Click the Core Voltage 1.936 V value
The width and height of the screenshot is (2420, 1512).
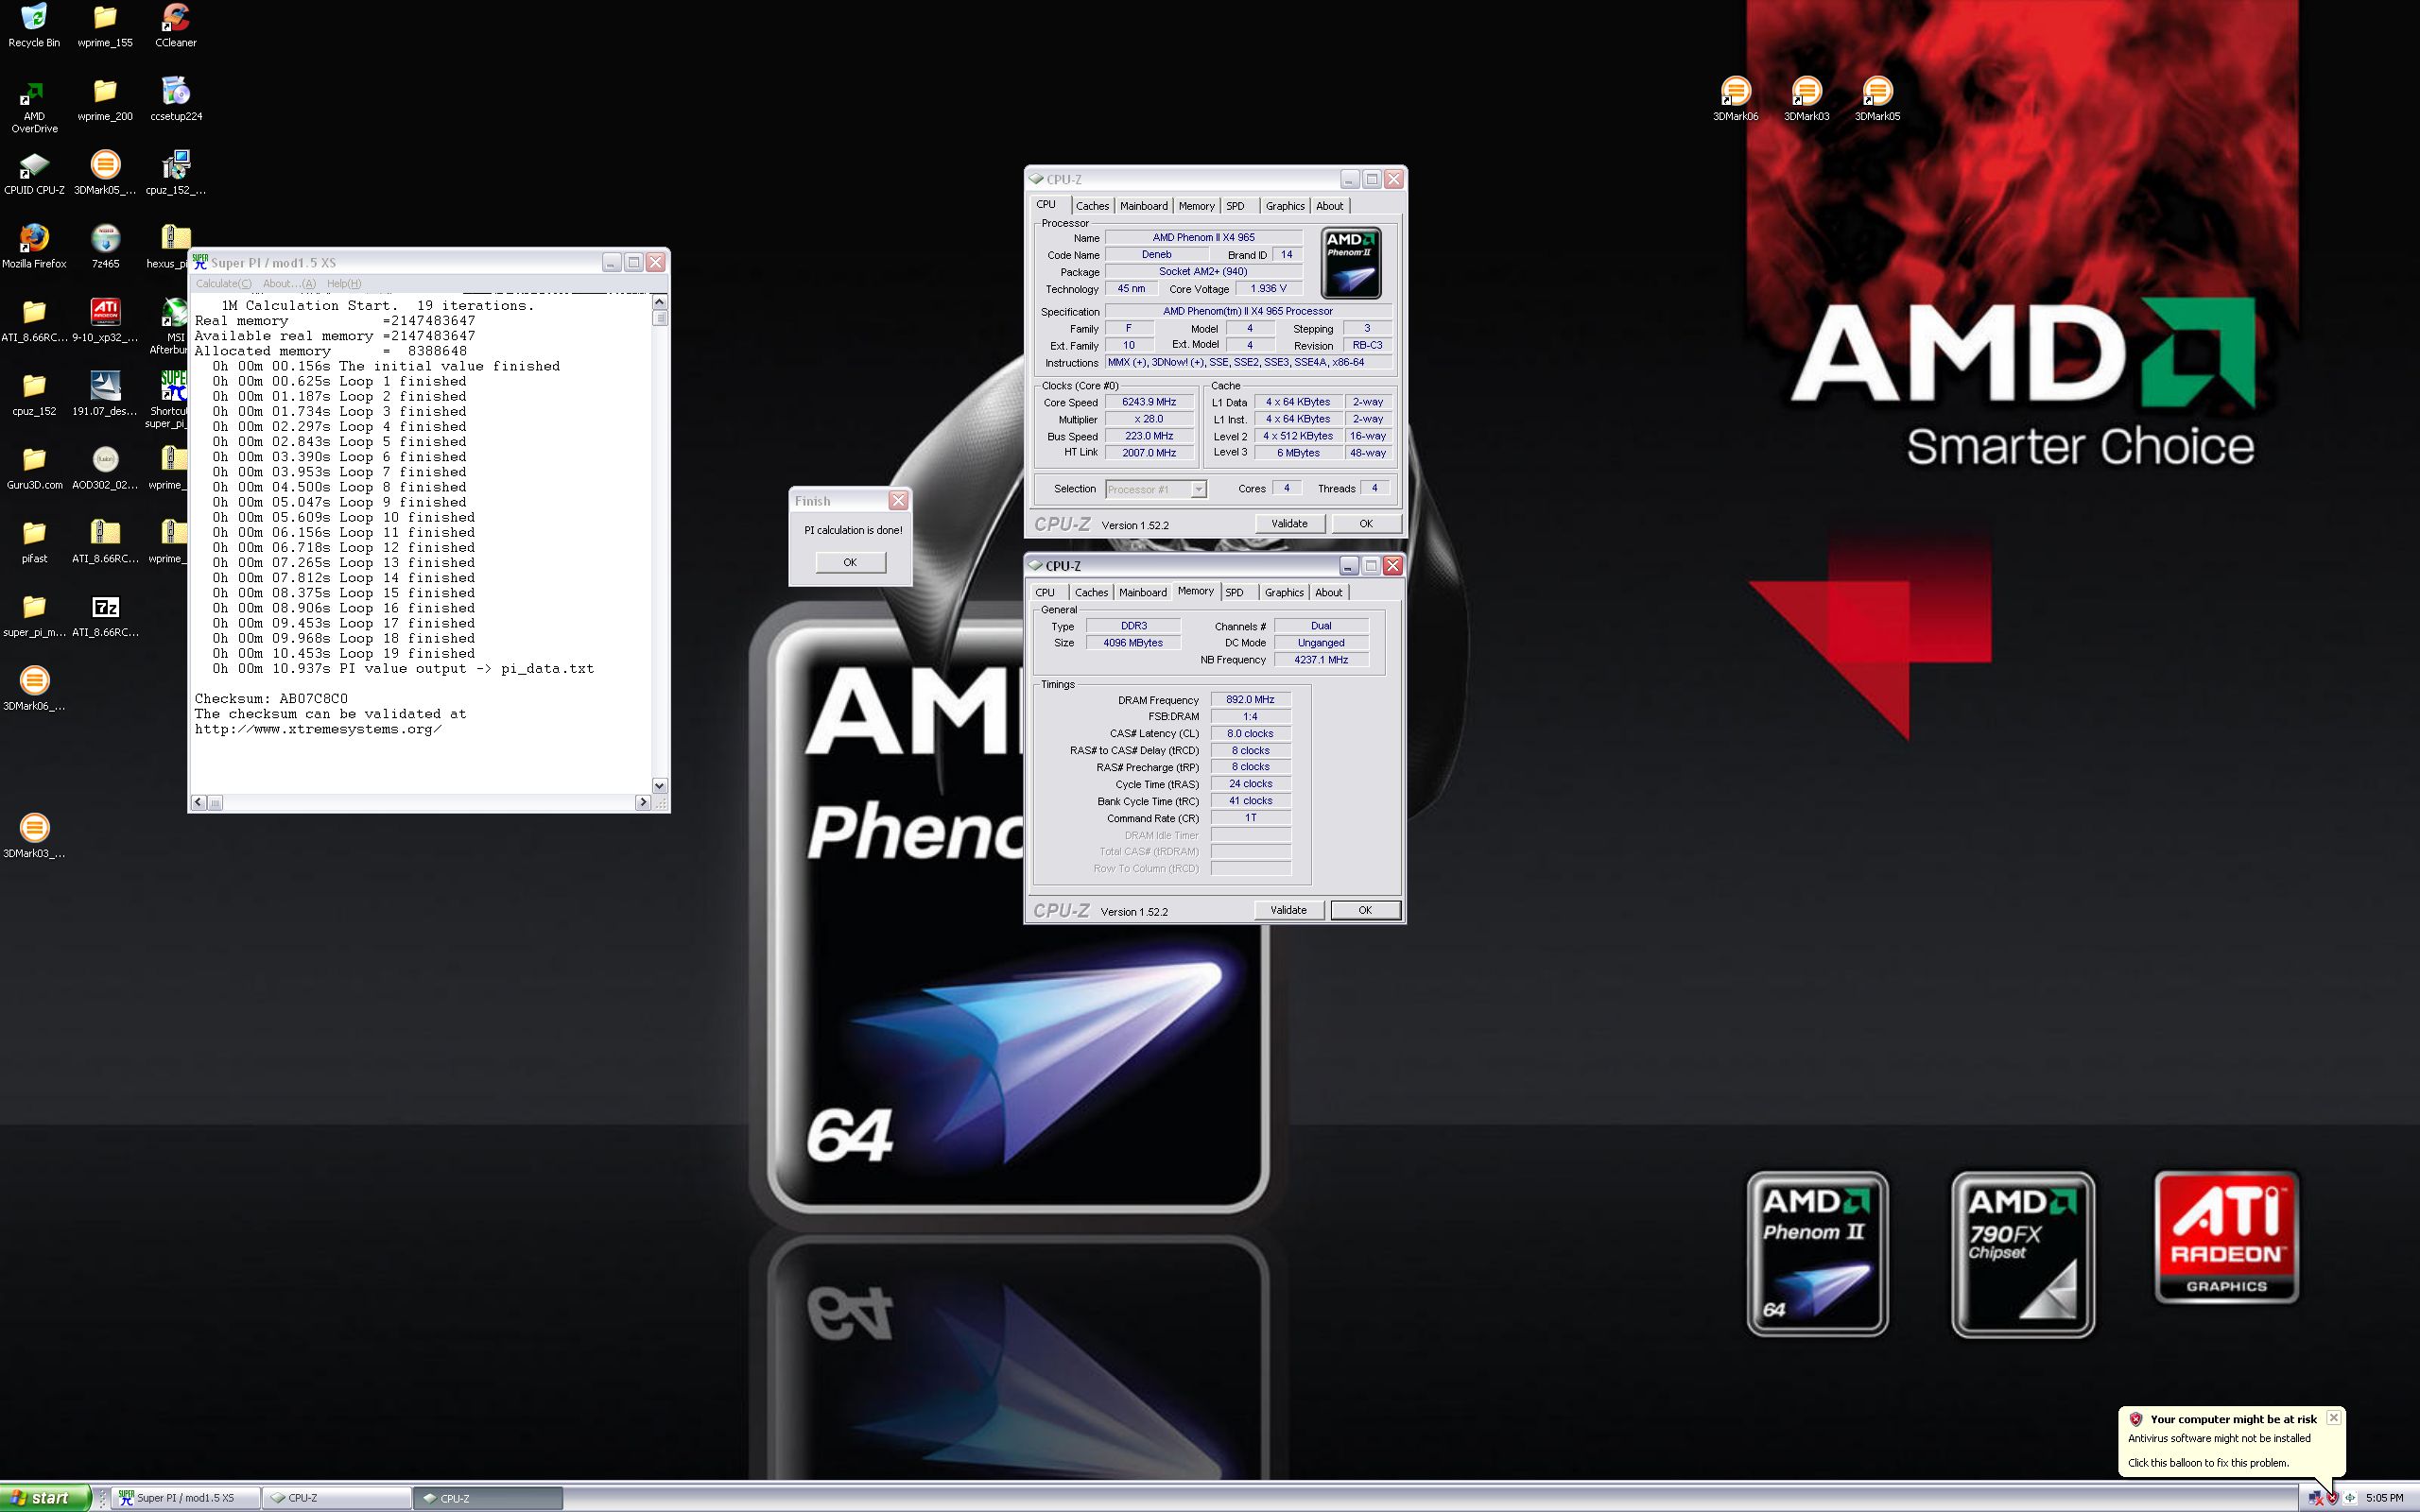point(1268,288)
